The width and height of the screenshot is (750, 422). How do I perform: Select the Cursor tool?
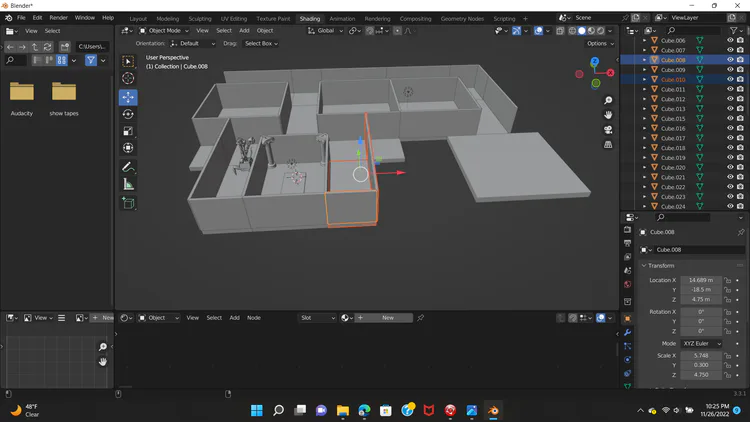click(x=128, y=78)
